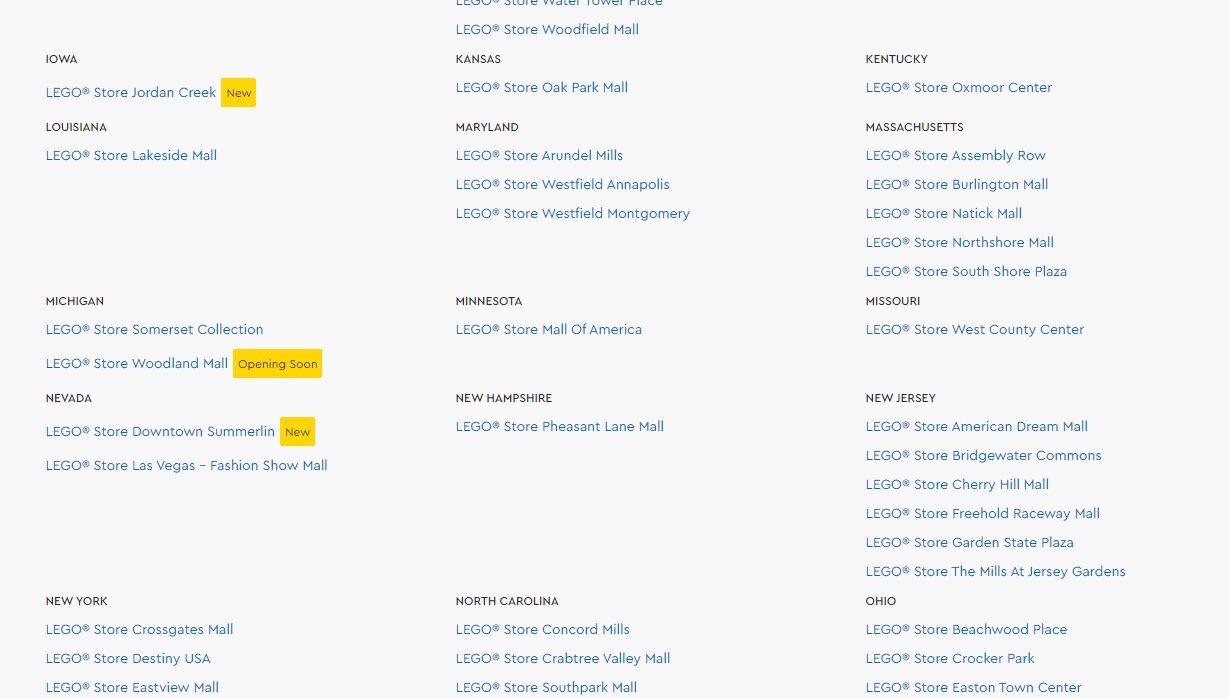Viewport: 1229px width, 699px height.
Task: Open LEGO Store Beachwood Place link
Action: [x=967, y=629]
